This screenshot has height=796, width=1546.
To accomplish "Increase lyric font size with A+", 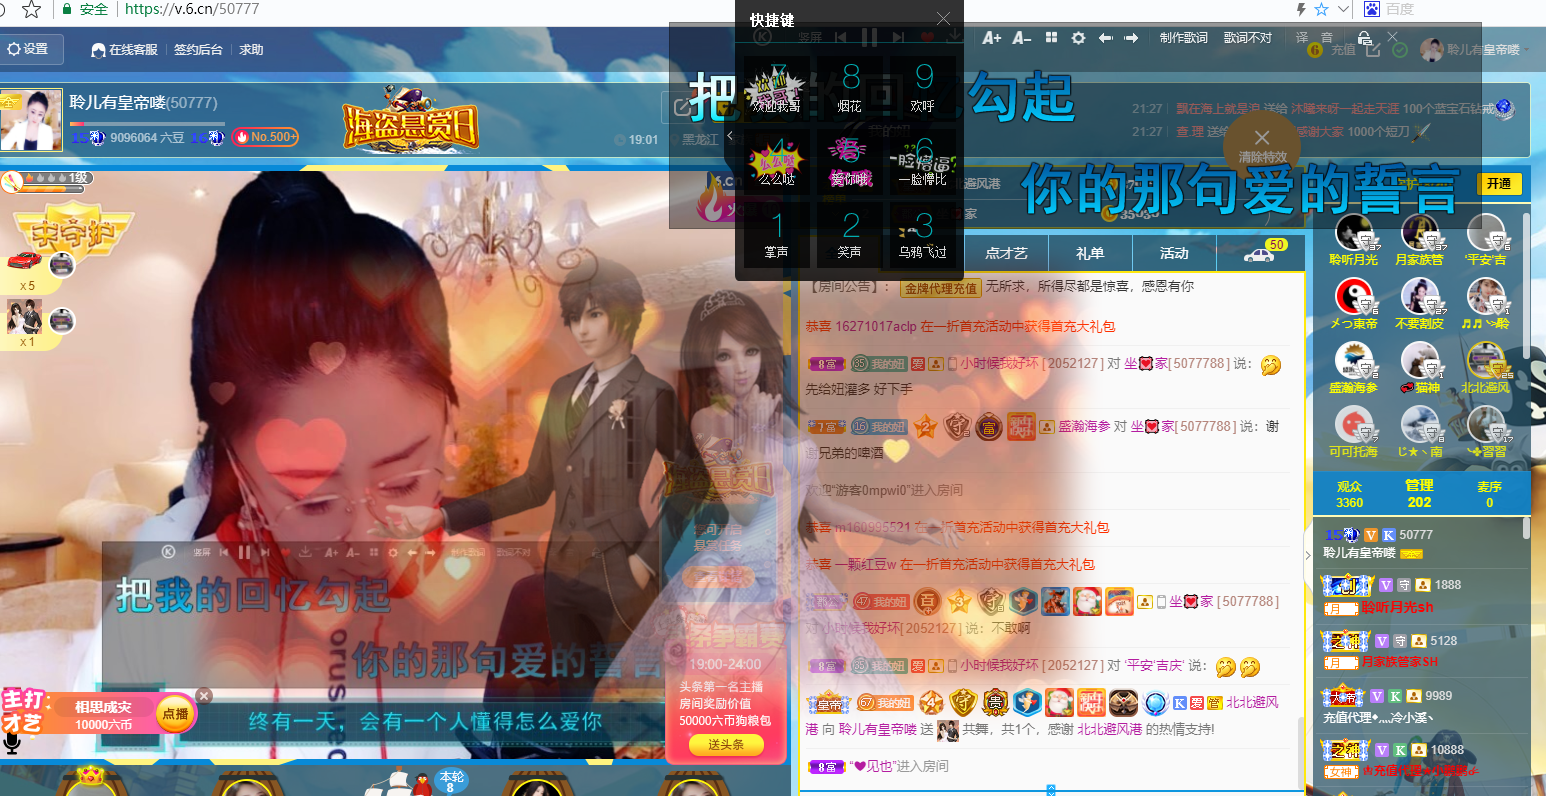I will tap(991, 38).
